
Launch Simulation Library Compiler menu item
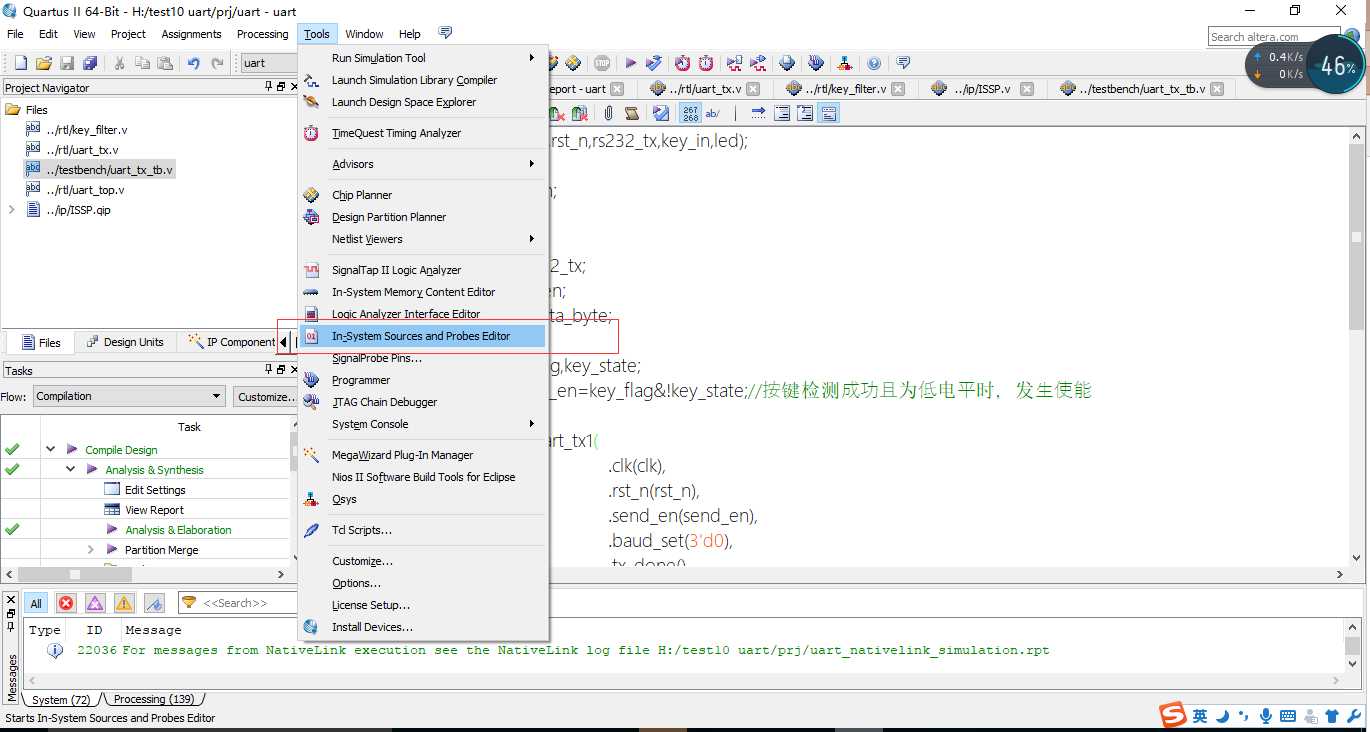point(414,80)
